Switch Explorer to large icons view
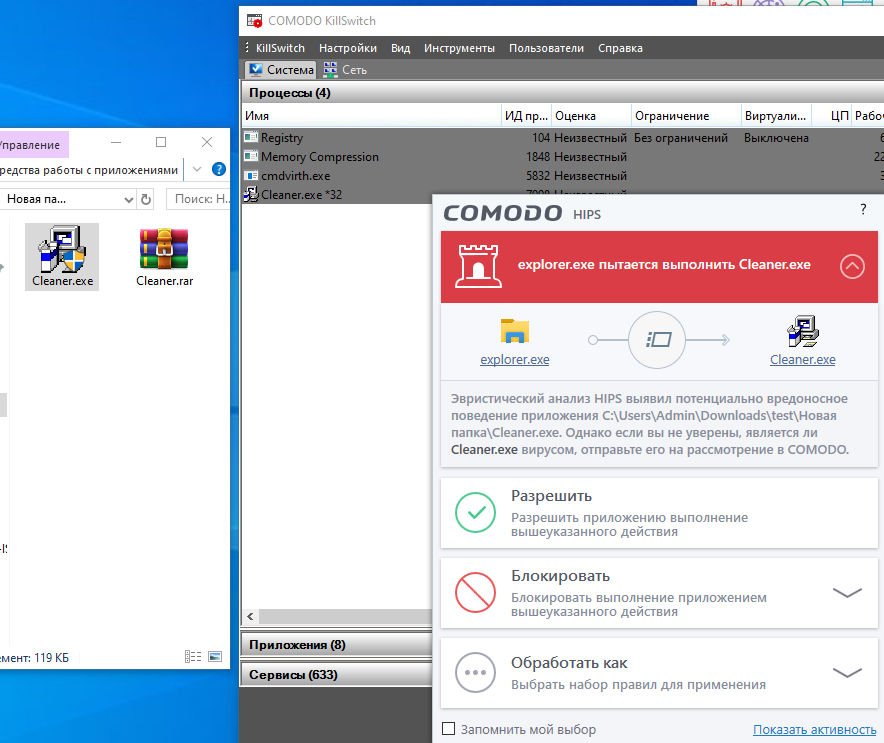This screenshot has width=884, height=743. tap(215, 656)
